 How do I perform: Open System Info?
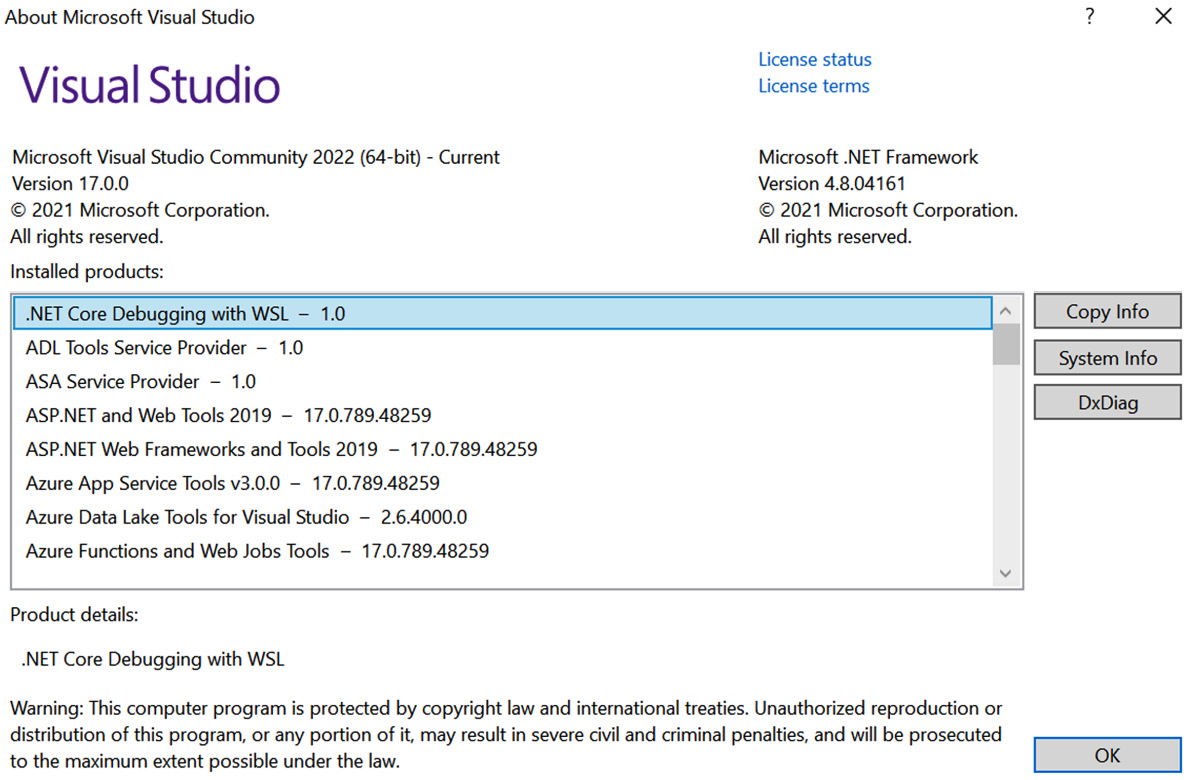point(1107,358)
